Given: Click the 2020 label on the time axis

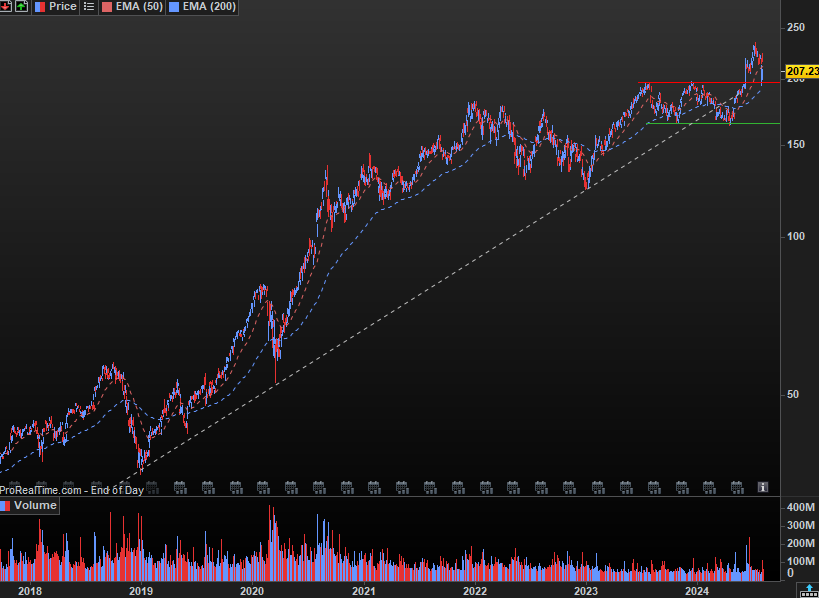Looking at the screenshot, I should pos(252,591).
